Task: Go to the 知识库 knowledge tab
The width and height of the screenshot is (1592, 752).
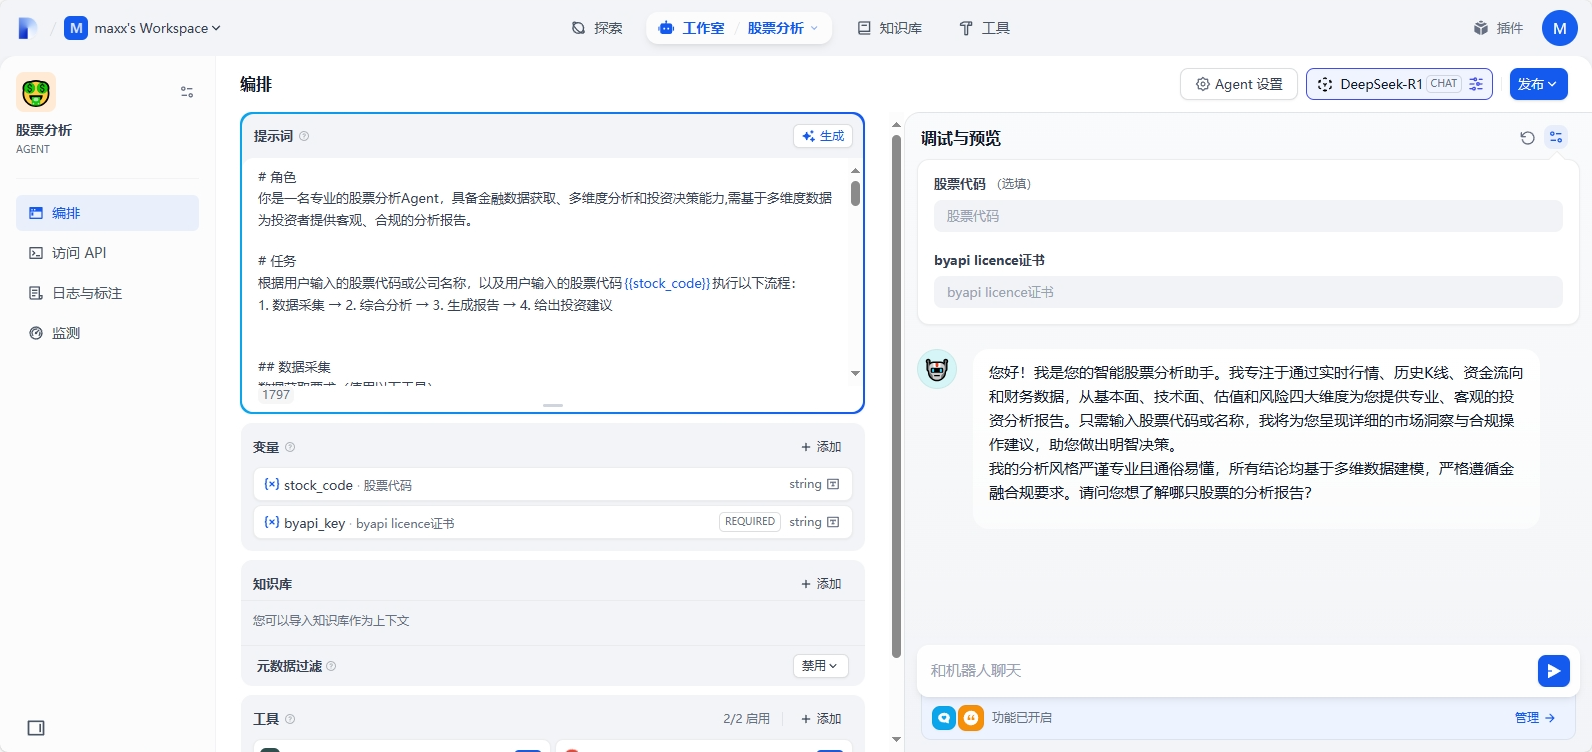Action: [890, 28]
